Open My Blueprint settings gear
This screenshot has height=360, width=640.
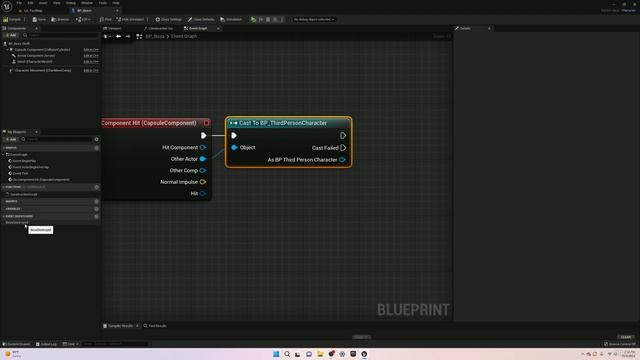point(97,139)
